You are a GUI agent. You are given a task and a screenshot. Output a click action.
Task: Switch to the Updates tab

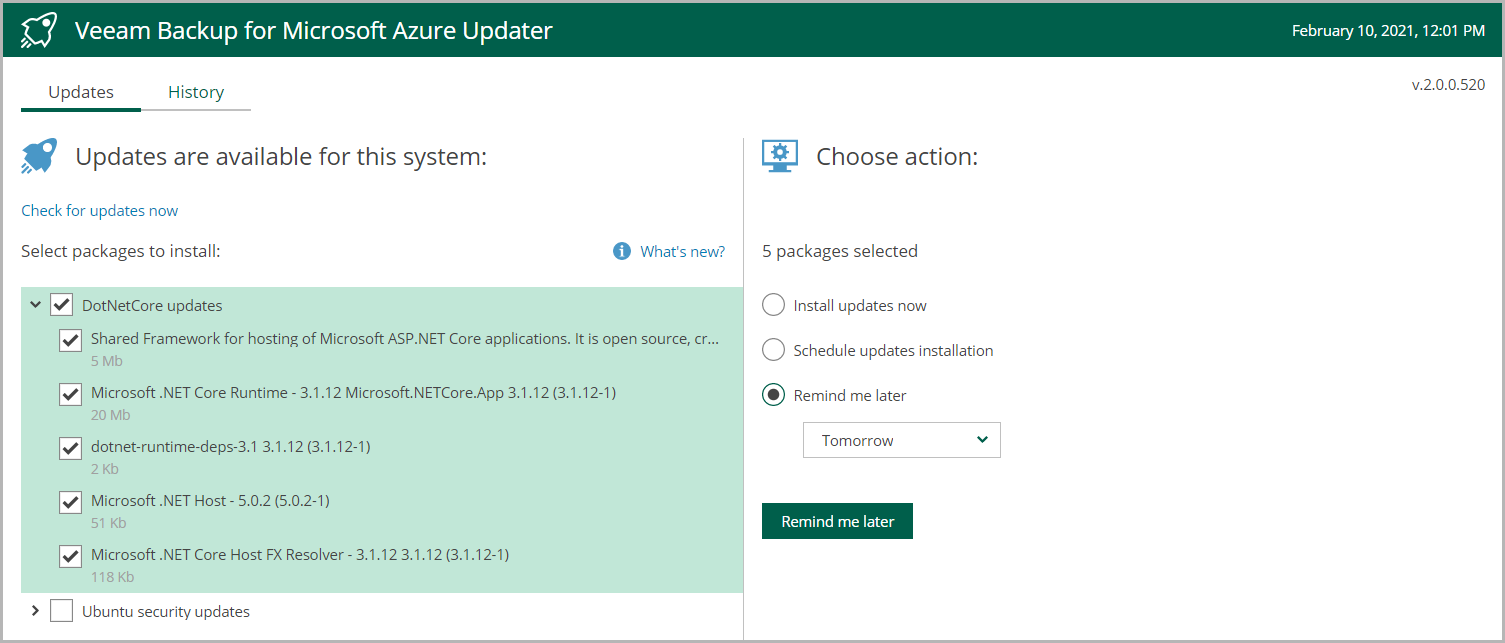tap(81, 92)
